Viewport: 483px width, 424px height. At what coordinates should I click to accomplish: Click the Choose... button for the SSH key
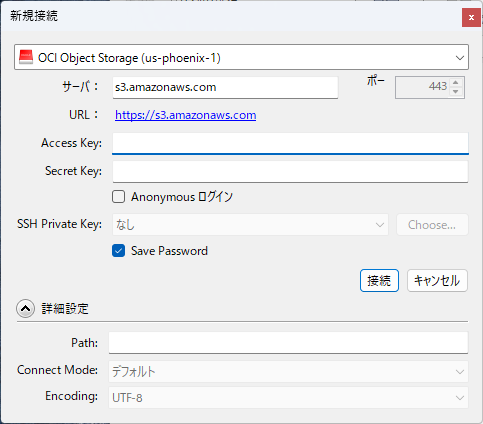432,225
